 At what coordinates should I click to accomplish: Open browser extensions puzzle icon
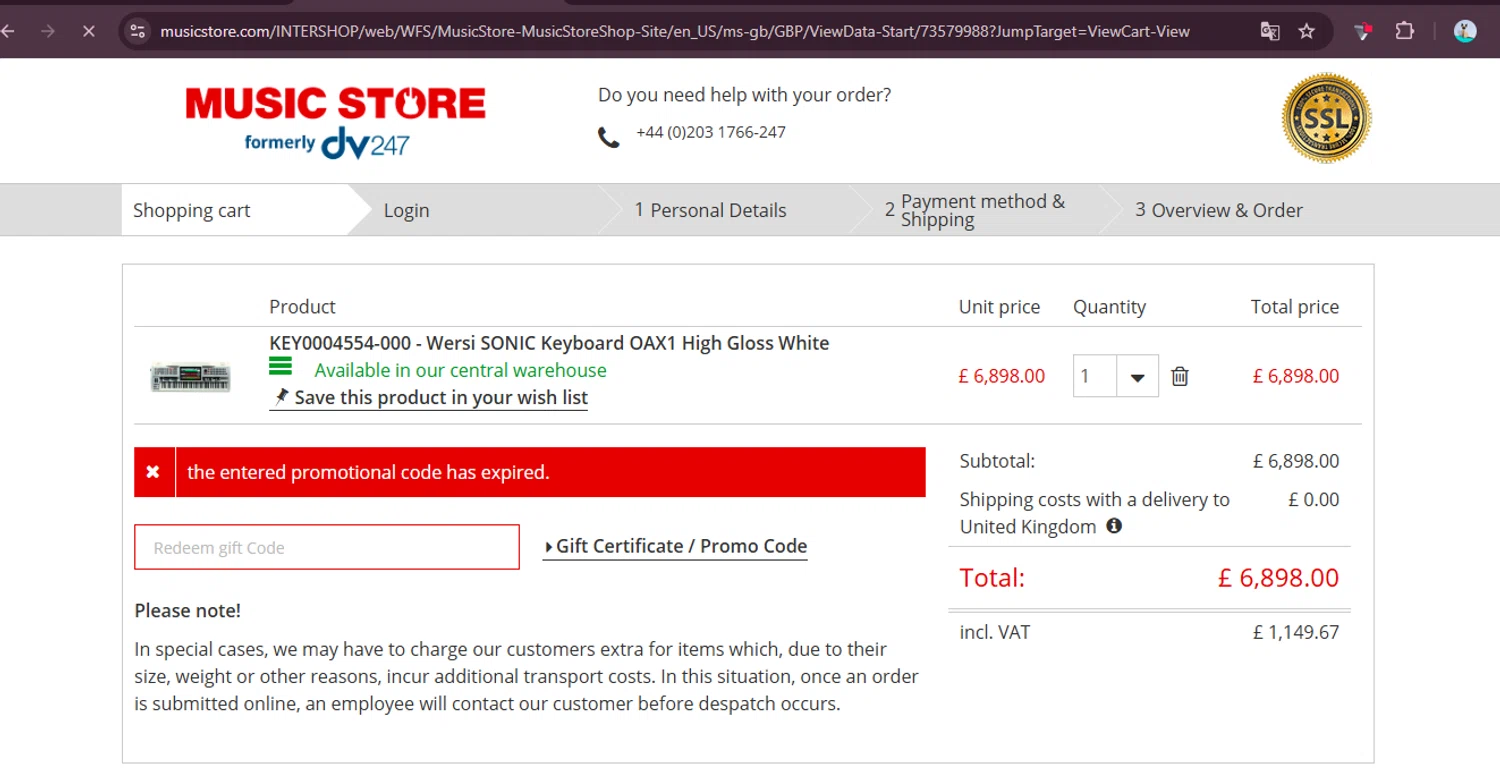[1404, 31]
